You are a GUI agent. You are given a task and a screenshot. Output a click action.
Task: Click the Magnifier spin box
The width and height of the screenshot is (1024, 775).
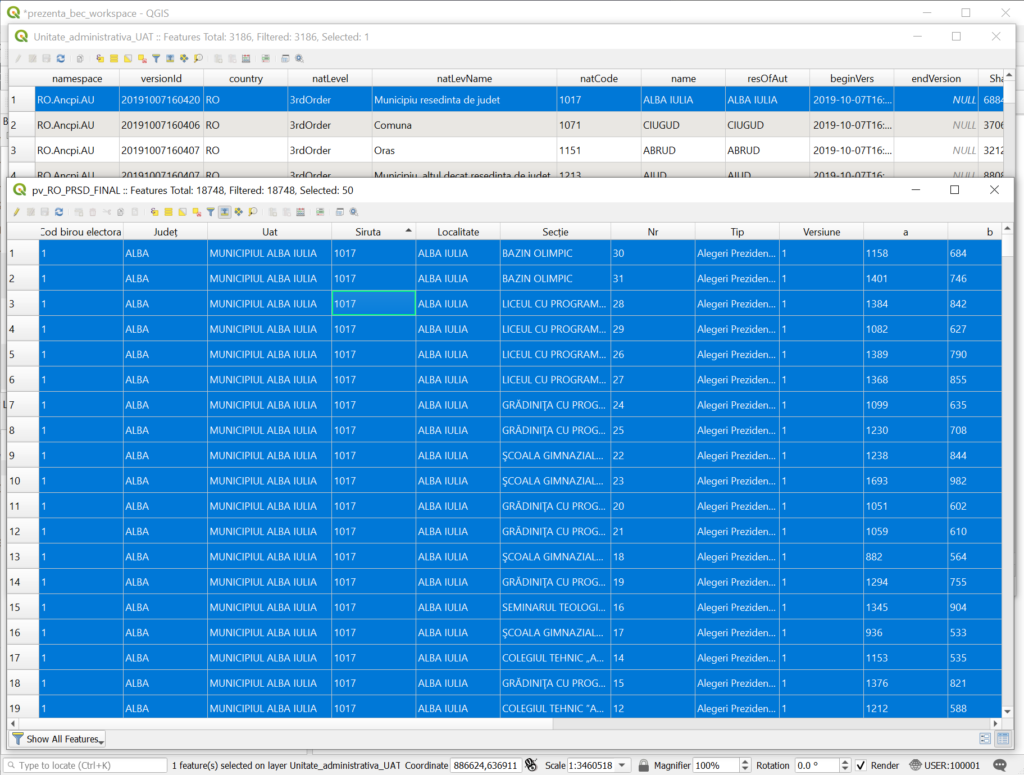click(x=721, y=765)
